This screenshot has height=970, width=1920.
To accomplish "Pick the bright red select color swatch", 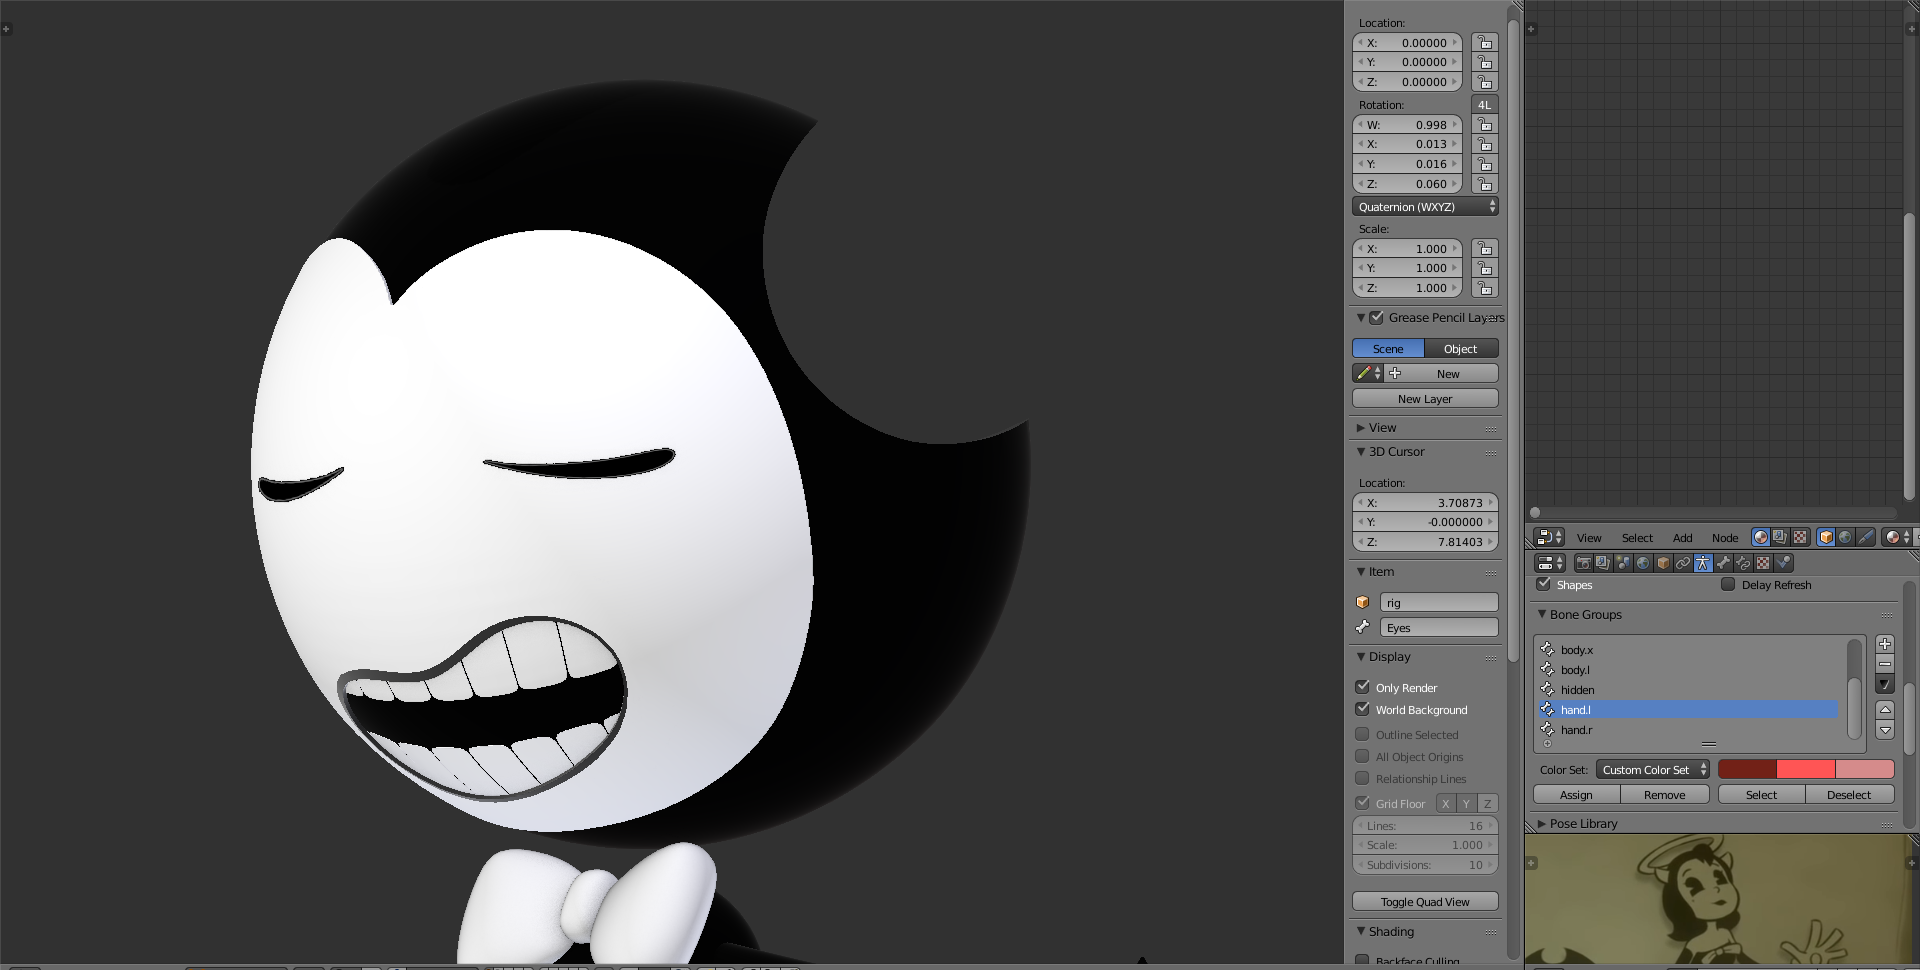I will pyautogui.click(x=1806, y=769).
